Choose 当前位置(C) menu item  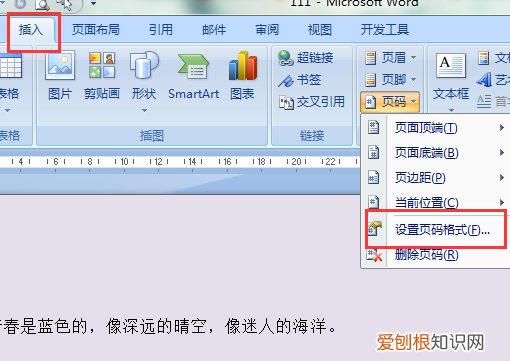(436, 202)
